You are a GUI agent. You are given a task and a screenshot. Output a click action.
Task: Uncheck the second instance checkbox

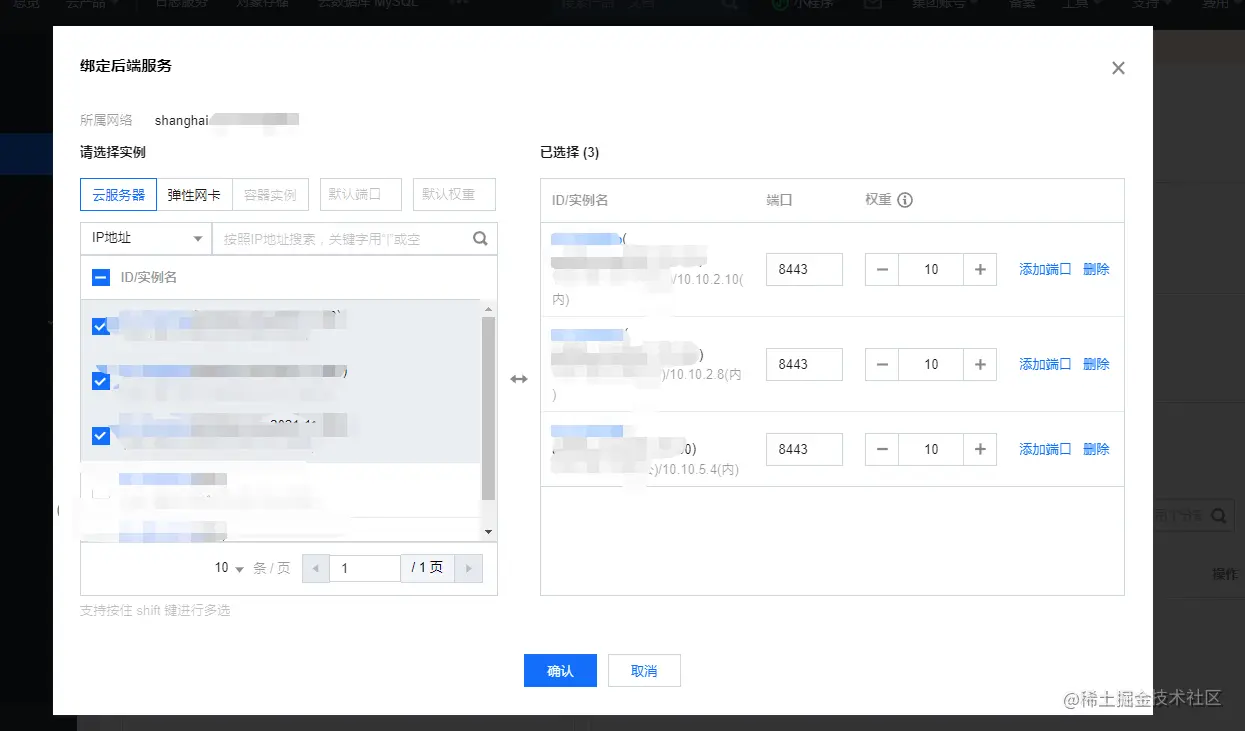coord(100,381)
